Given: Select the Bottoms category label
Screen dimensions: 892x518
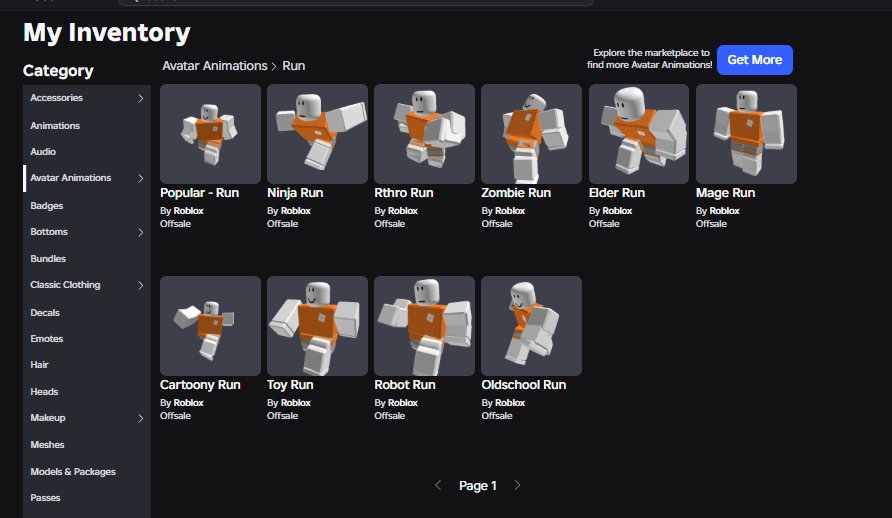Looking at the screenshot, I should point(49,231).
